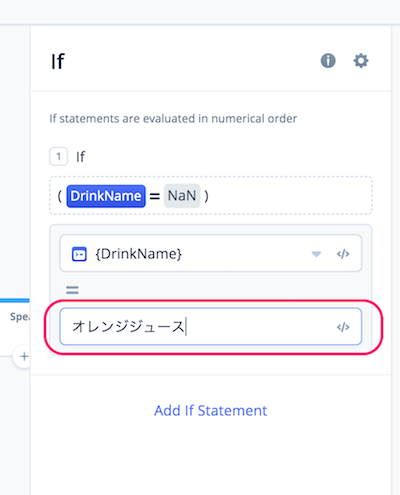Click the dashed expression preview box

tap(211, 195)
